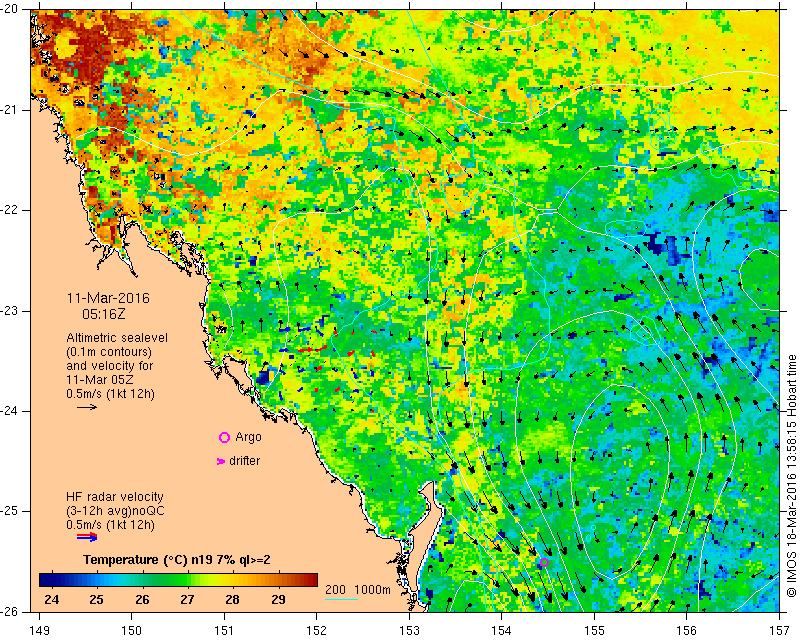Viewport: 800px width, 640px height.
Task: Click the IMOS copyright timestamp text
Action: (791, 478)
